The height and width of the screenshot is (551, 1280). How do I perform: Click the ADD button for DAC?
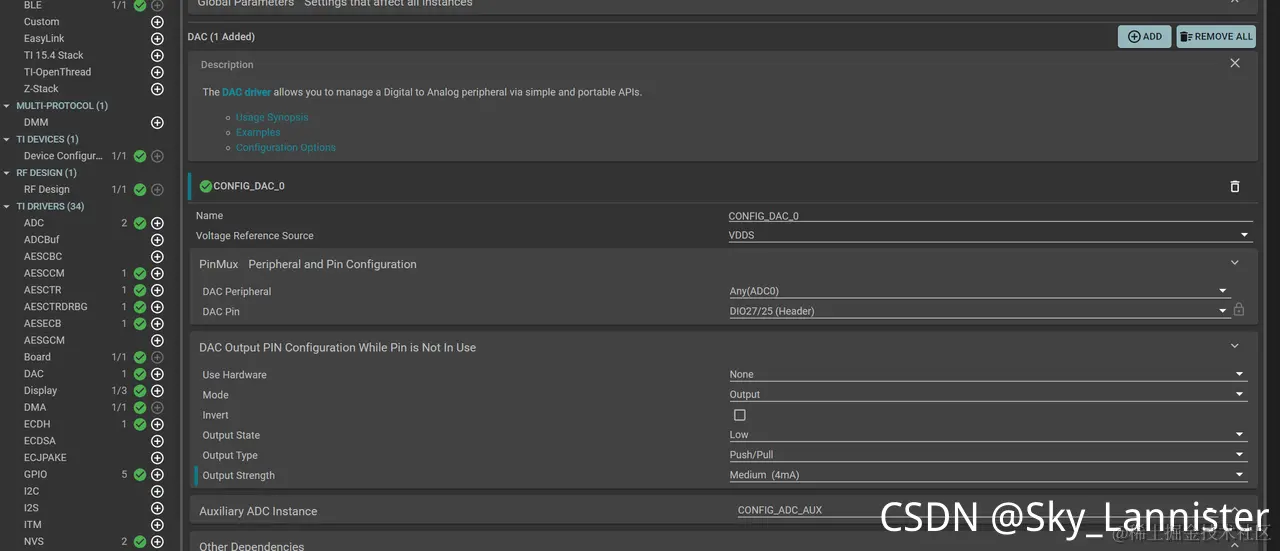[x=1145, y=36]
